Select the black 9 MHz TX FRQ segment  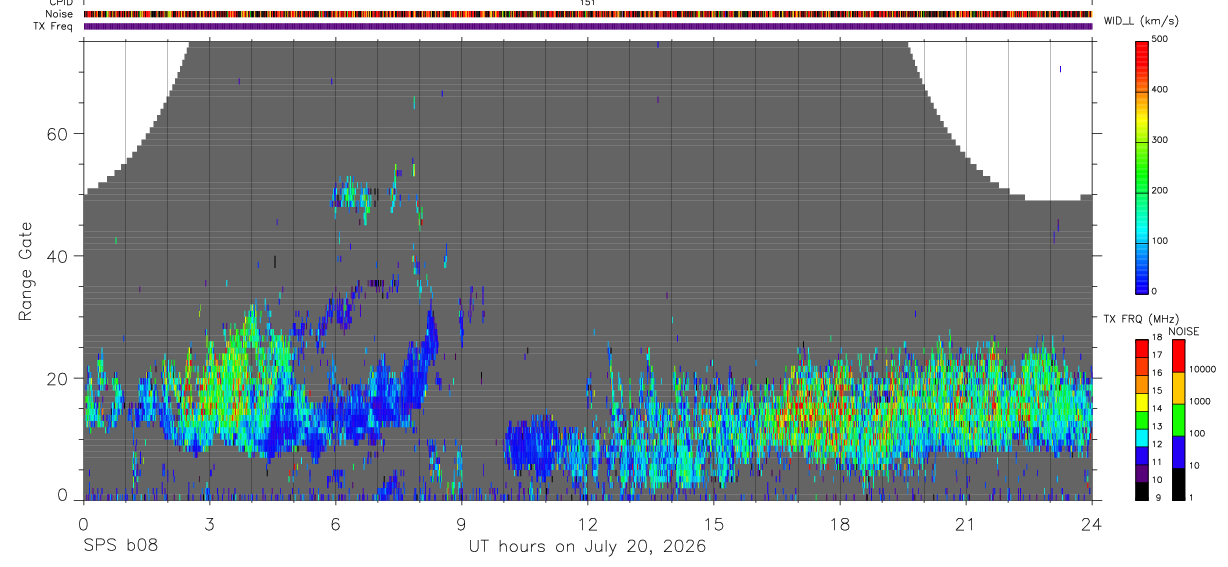[x=1141, y=491]
